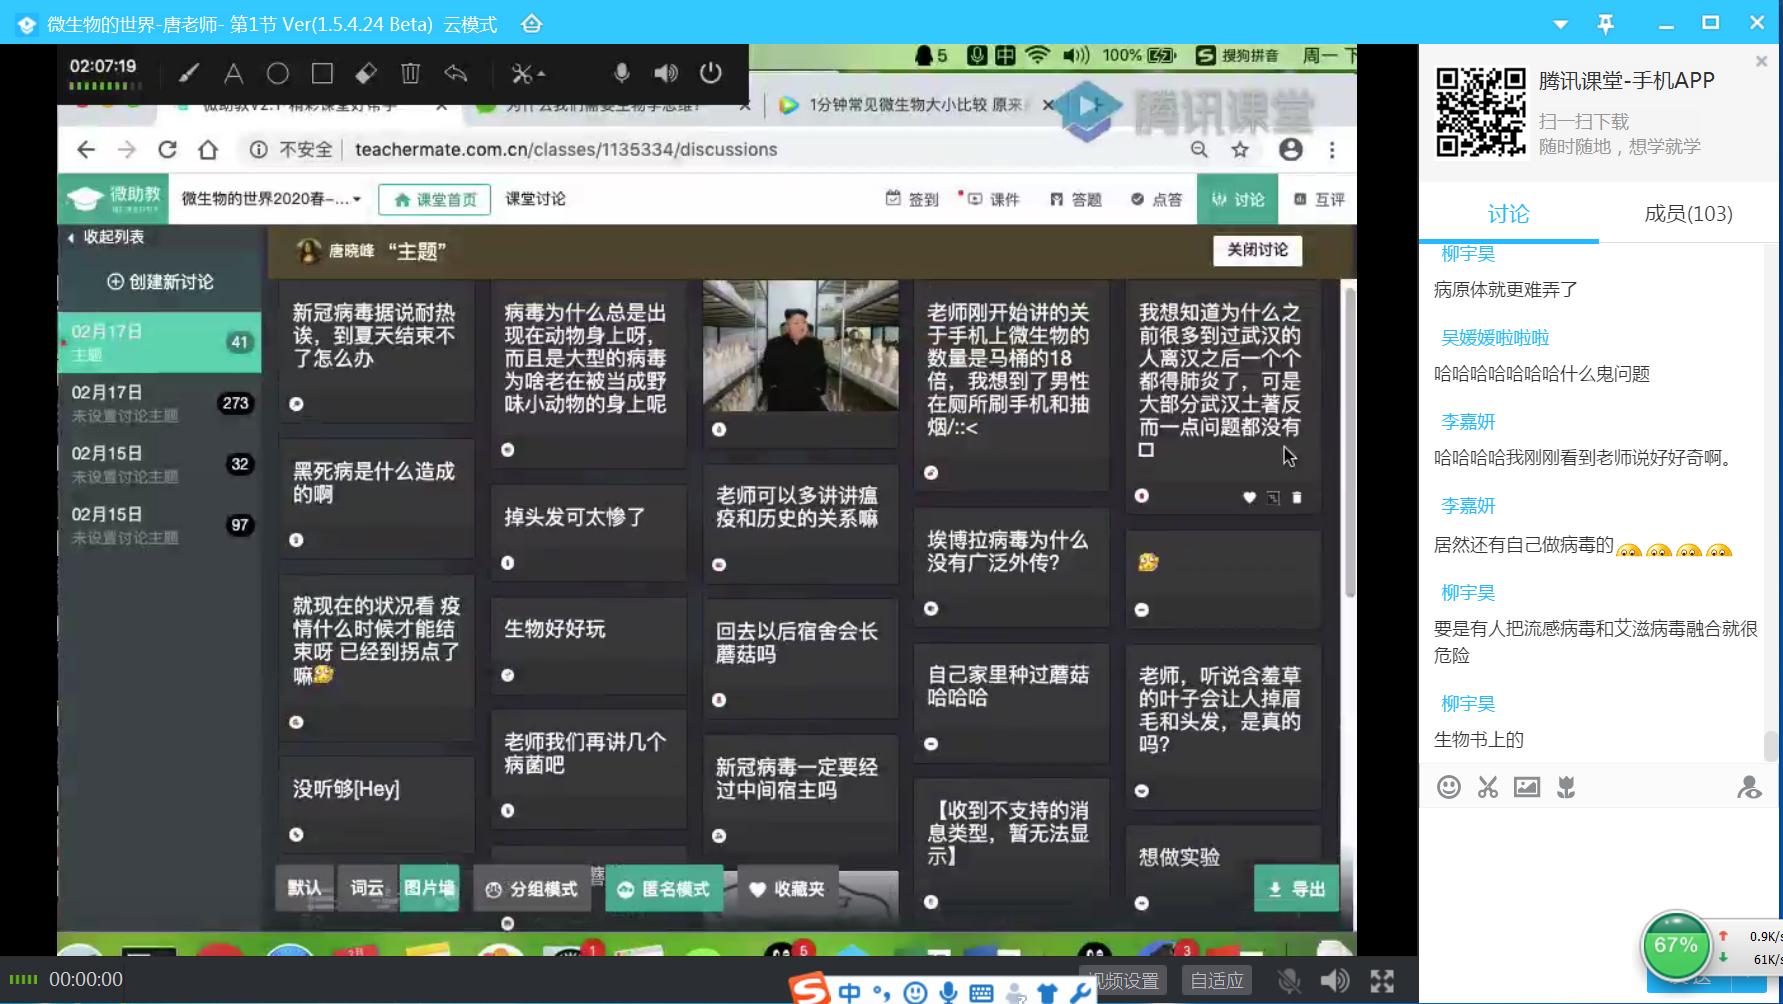The height and width of the screenshot is (1004, 1783).
Task: Select the pen drawing tool
Action: [188, 73]
